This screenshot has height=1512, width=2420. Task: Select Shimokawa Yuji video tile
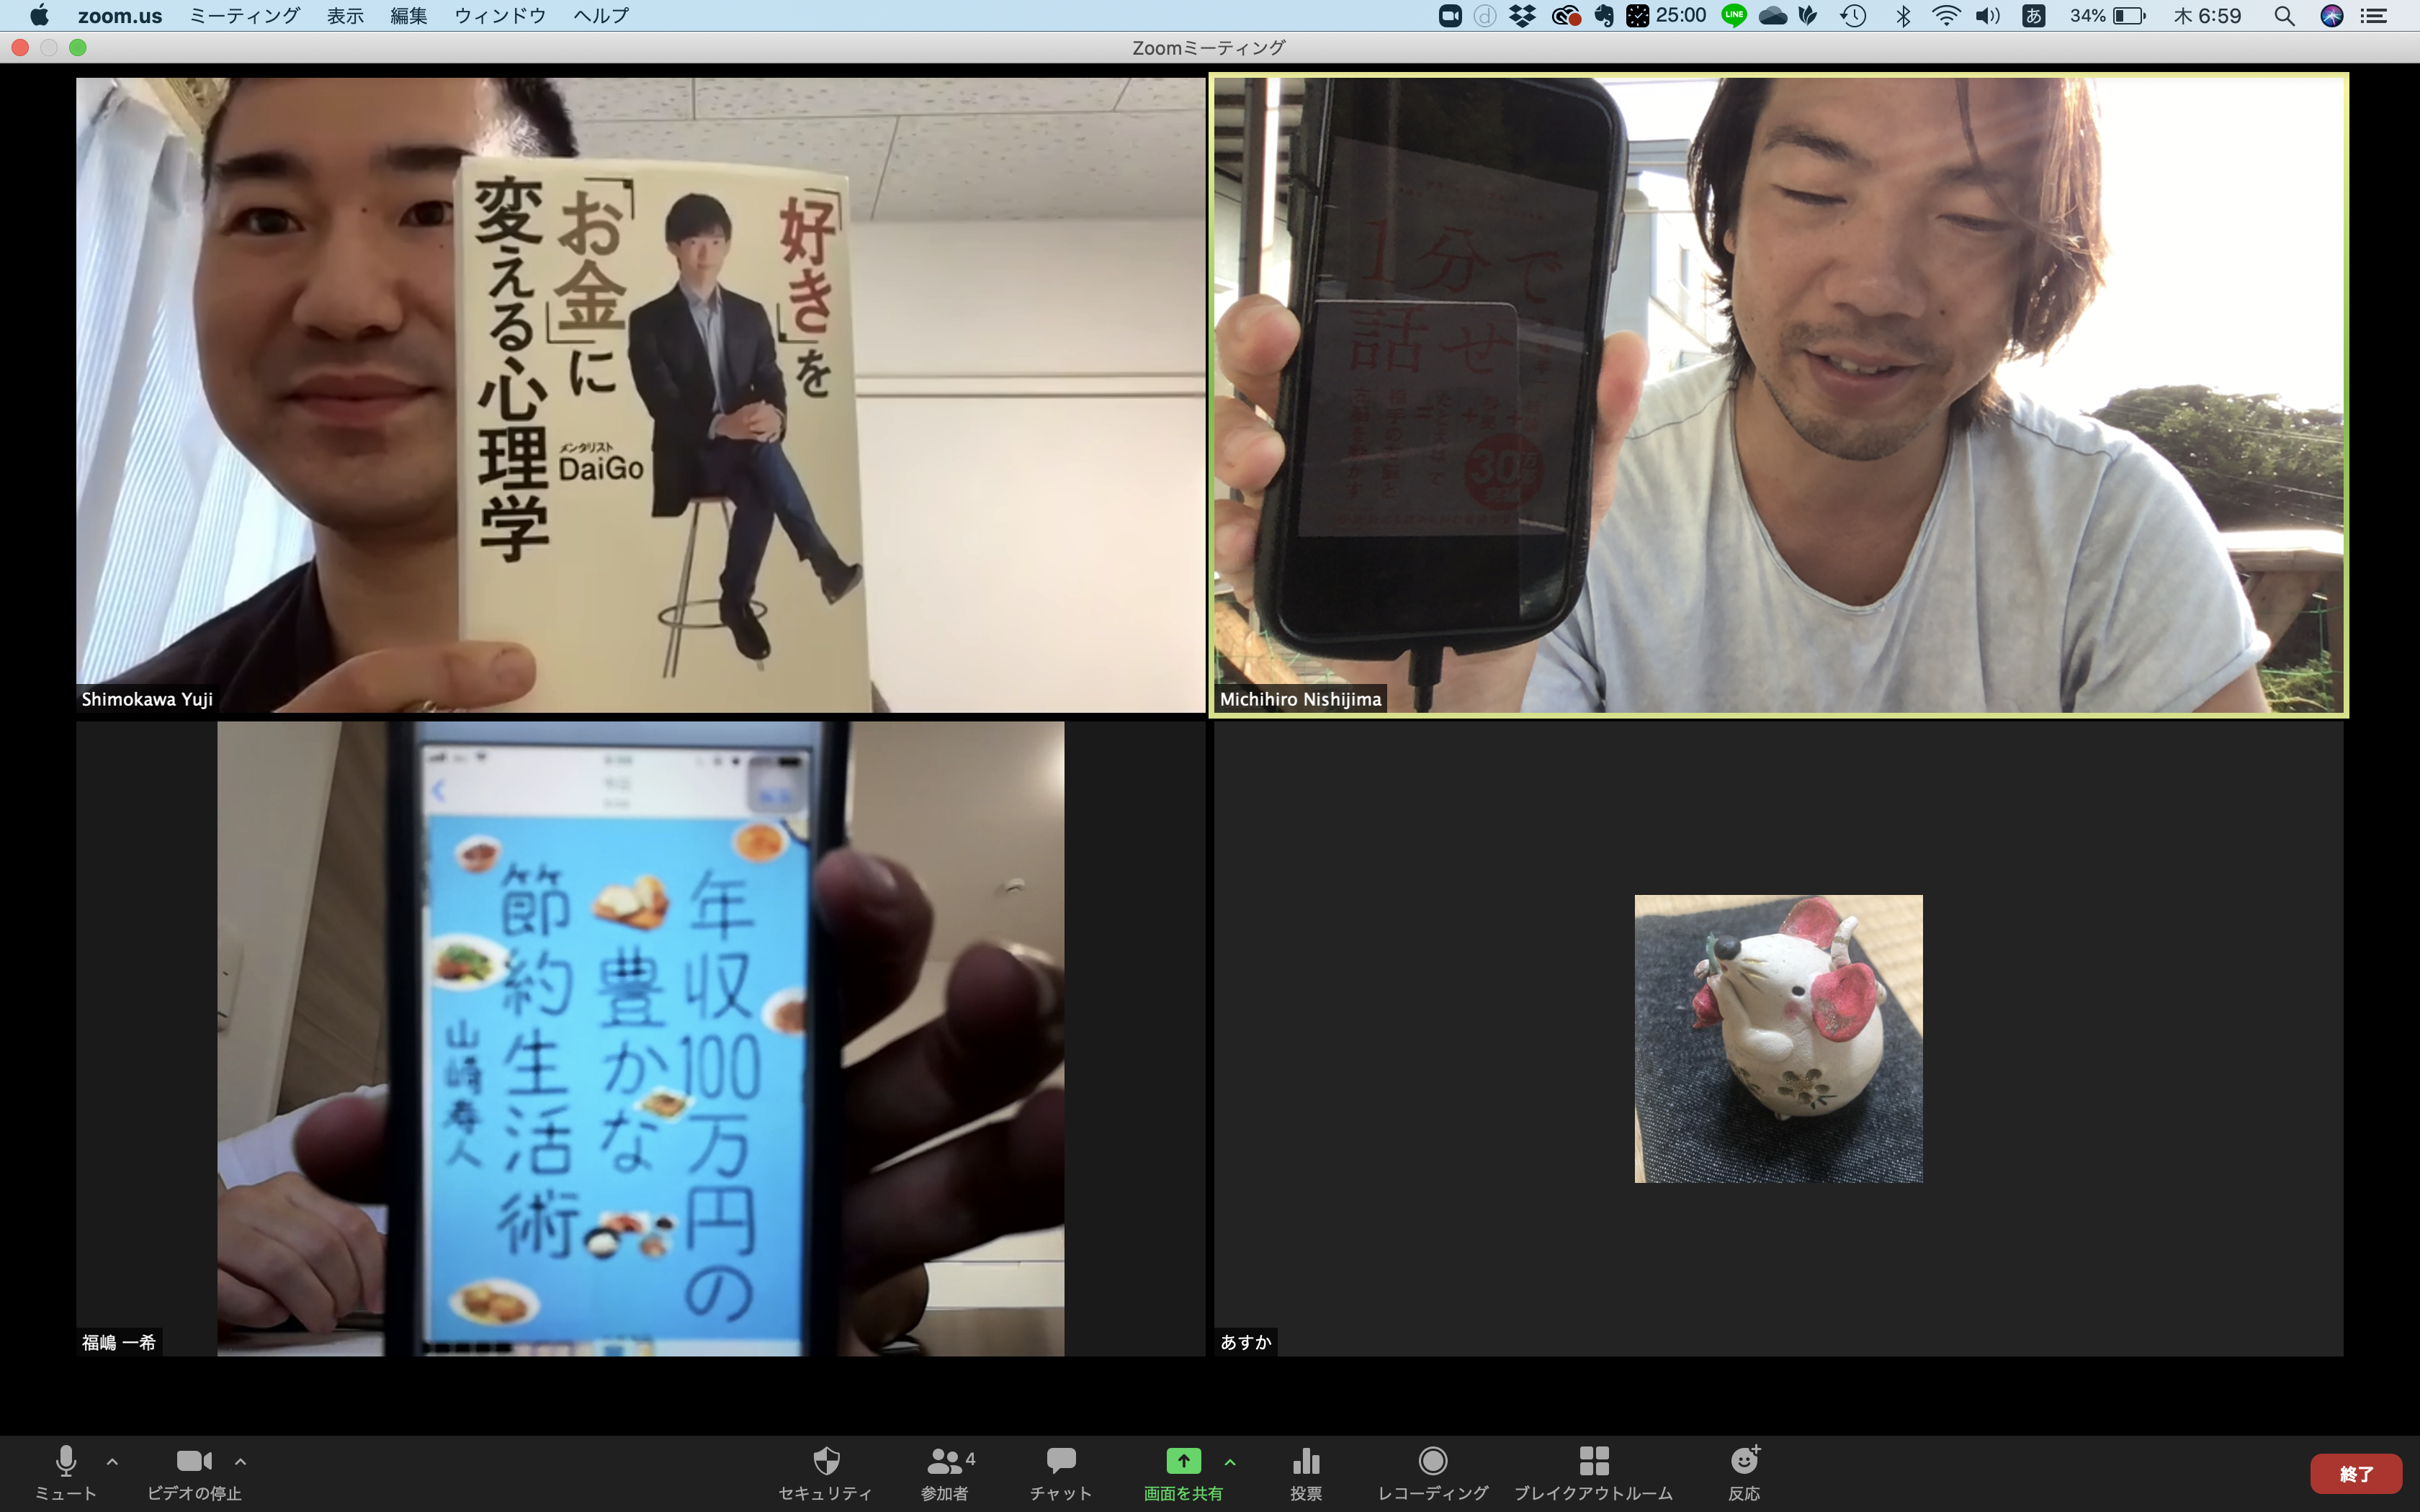coord(641,395)
